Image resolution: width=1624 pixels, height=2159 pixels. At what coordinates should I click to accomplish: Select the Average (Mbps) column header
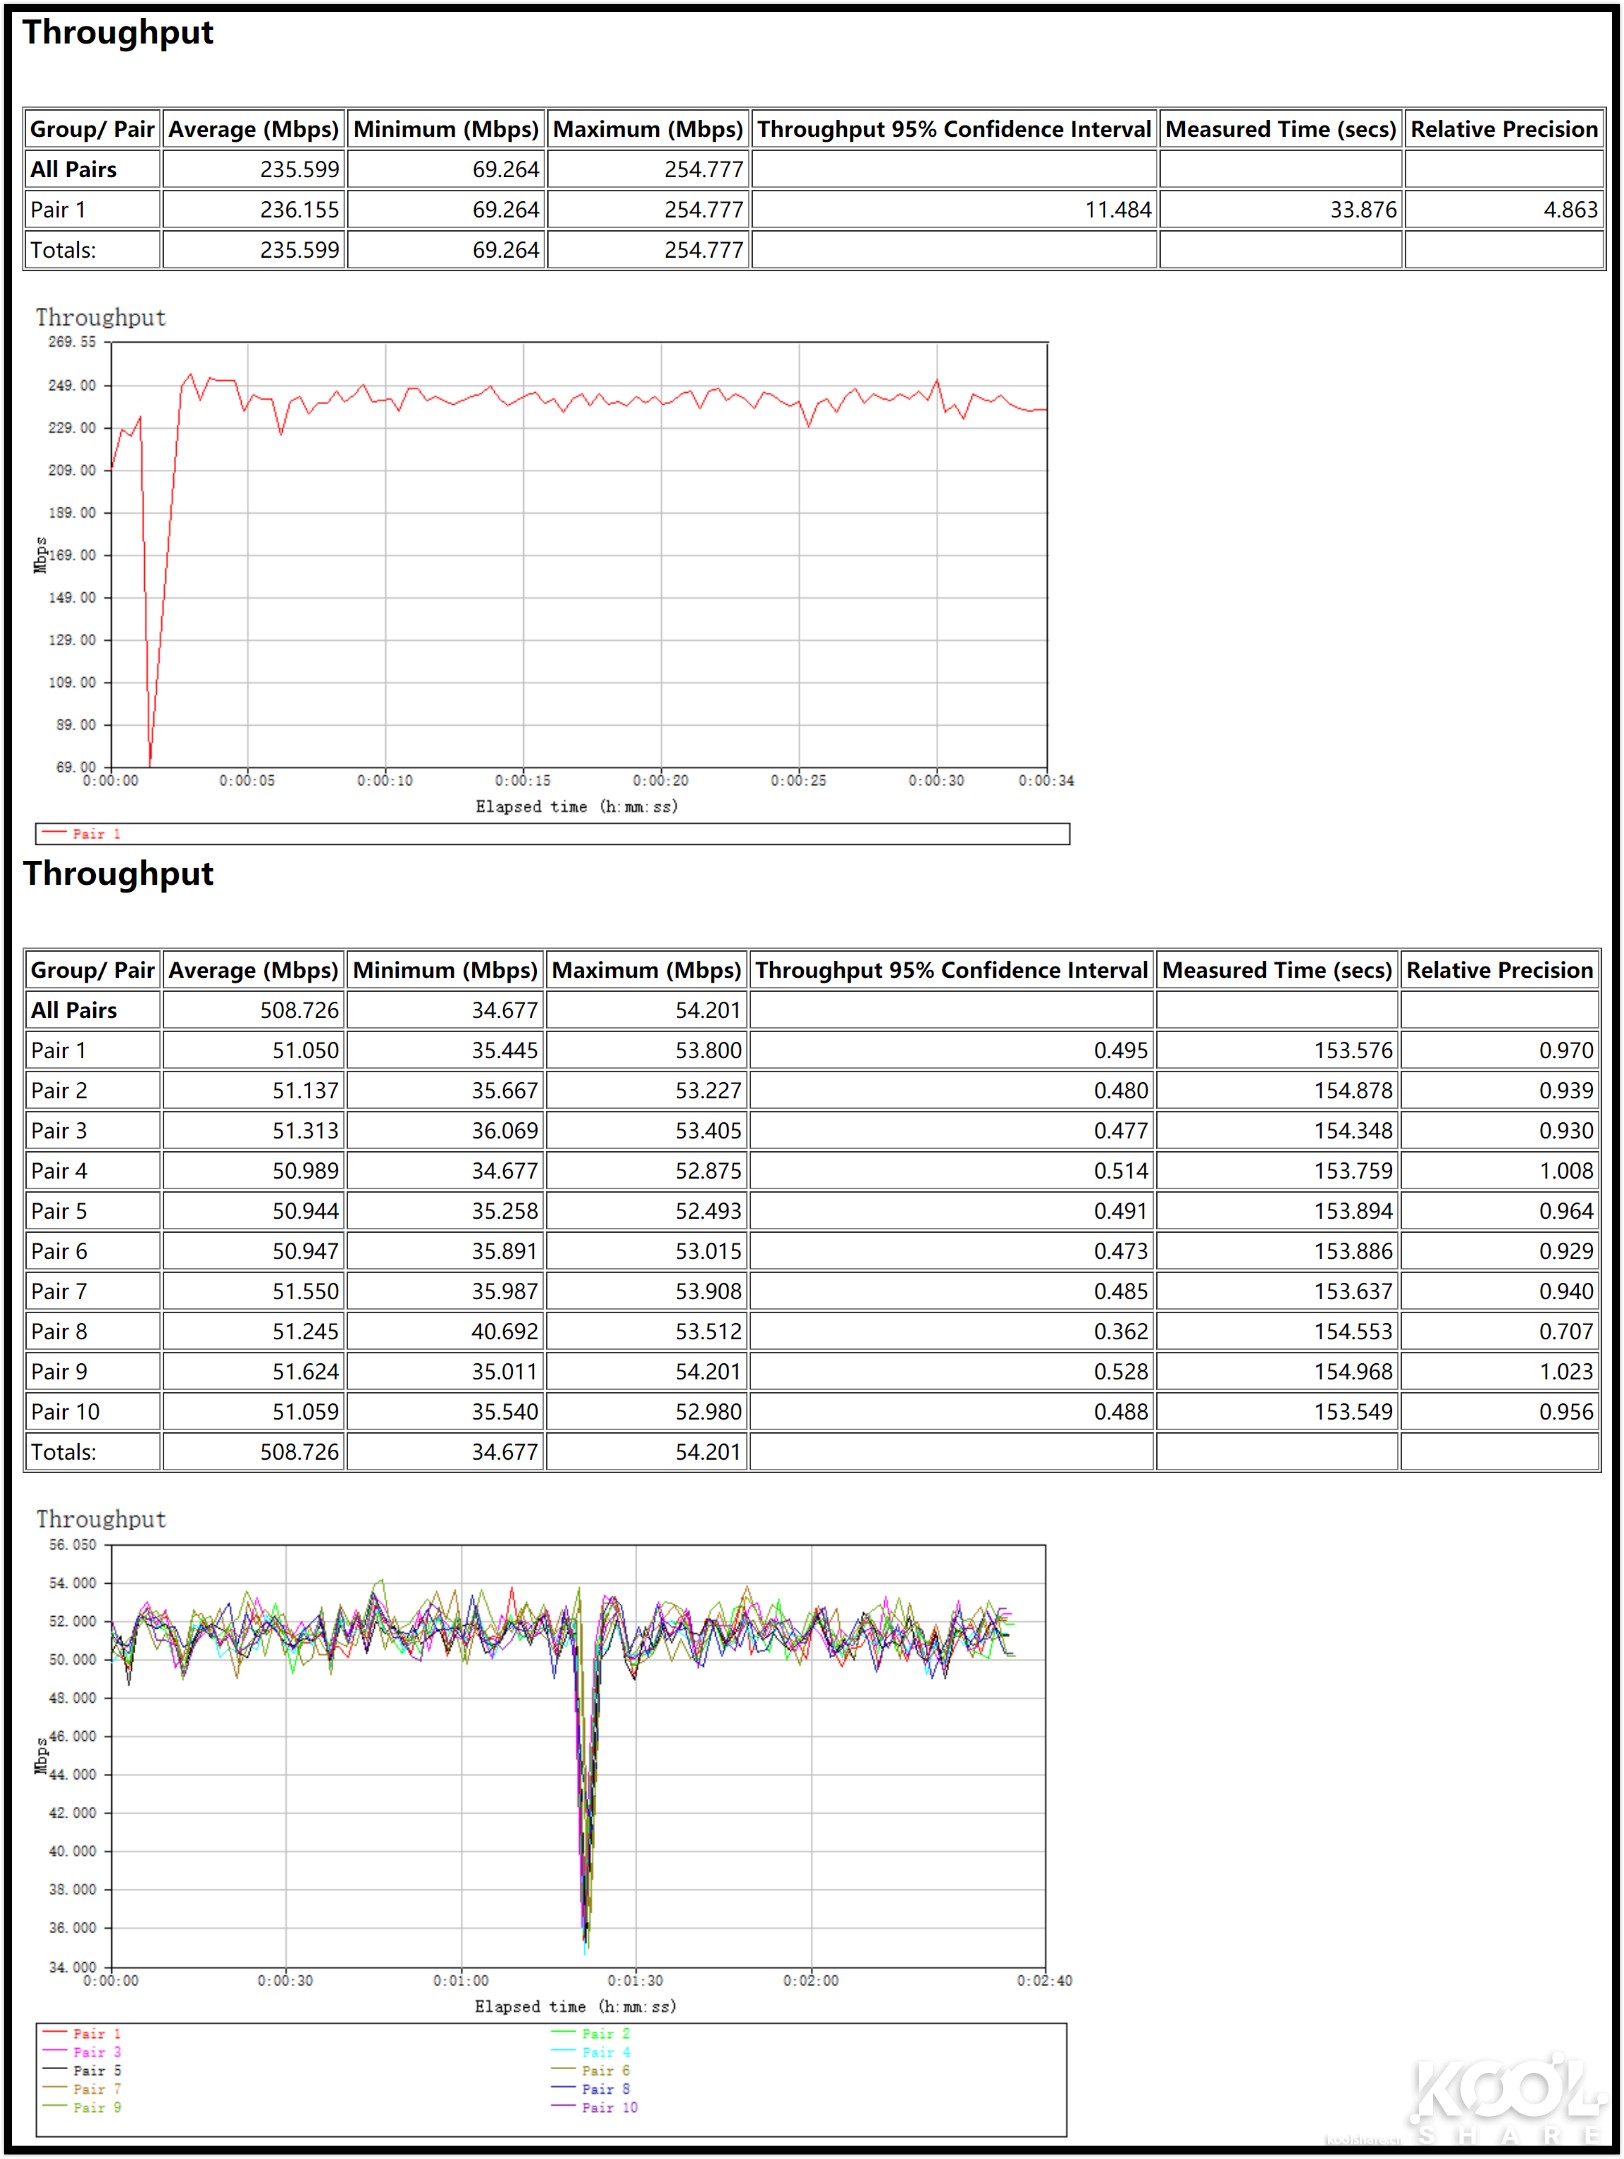pos(253,129)
